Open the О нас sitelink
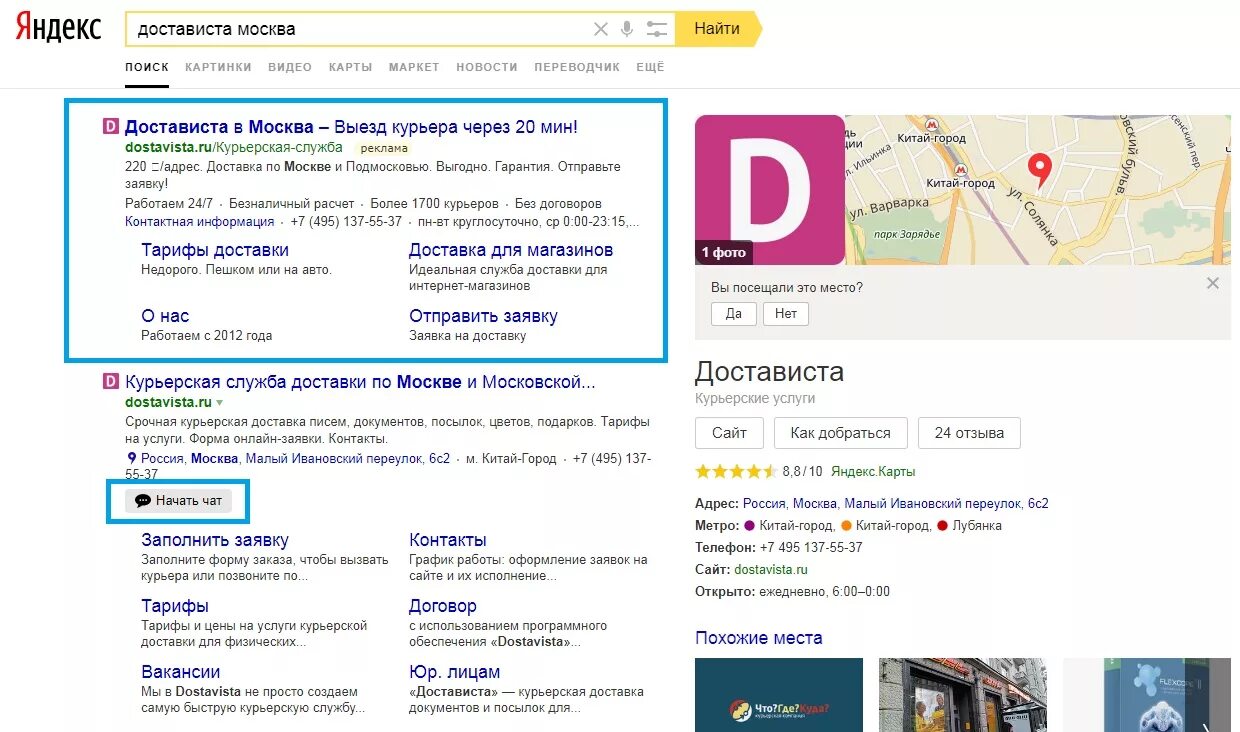This screenshot has width=1240, height=732. 165,316
